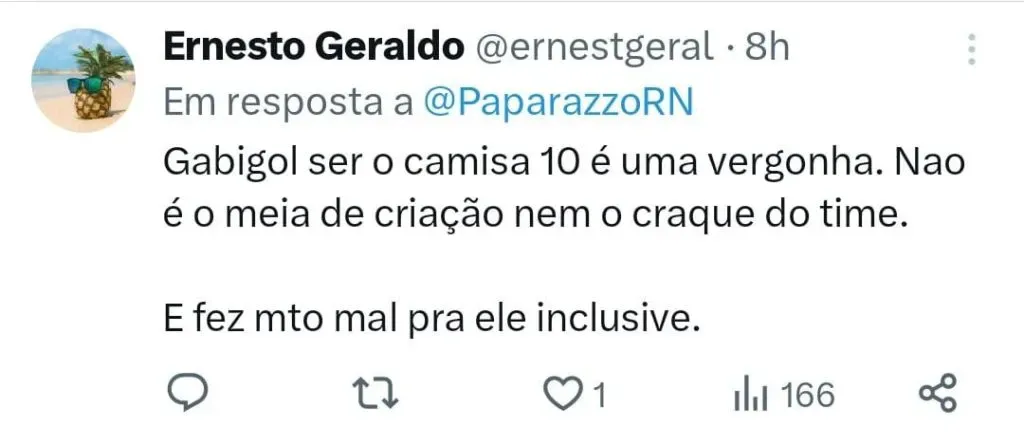Click the line 'E fez mto mal pra ele inclusive.'
Image resolution: width=1024 pixels, height=445 pixels.
point(428,319)
